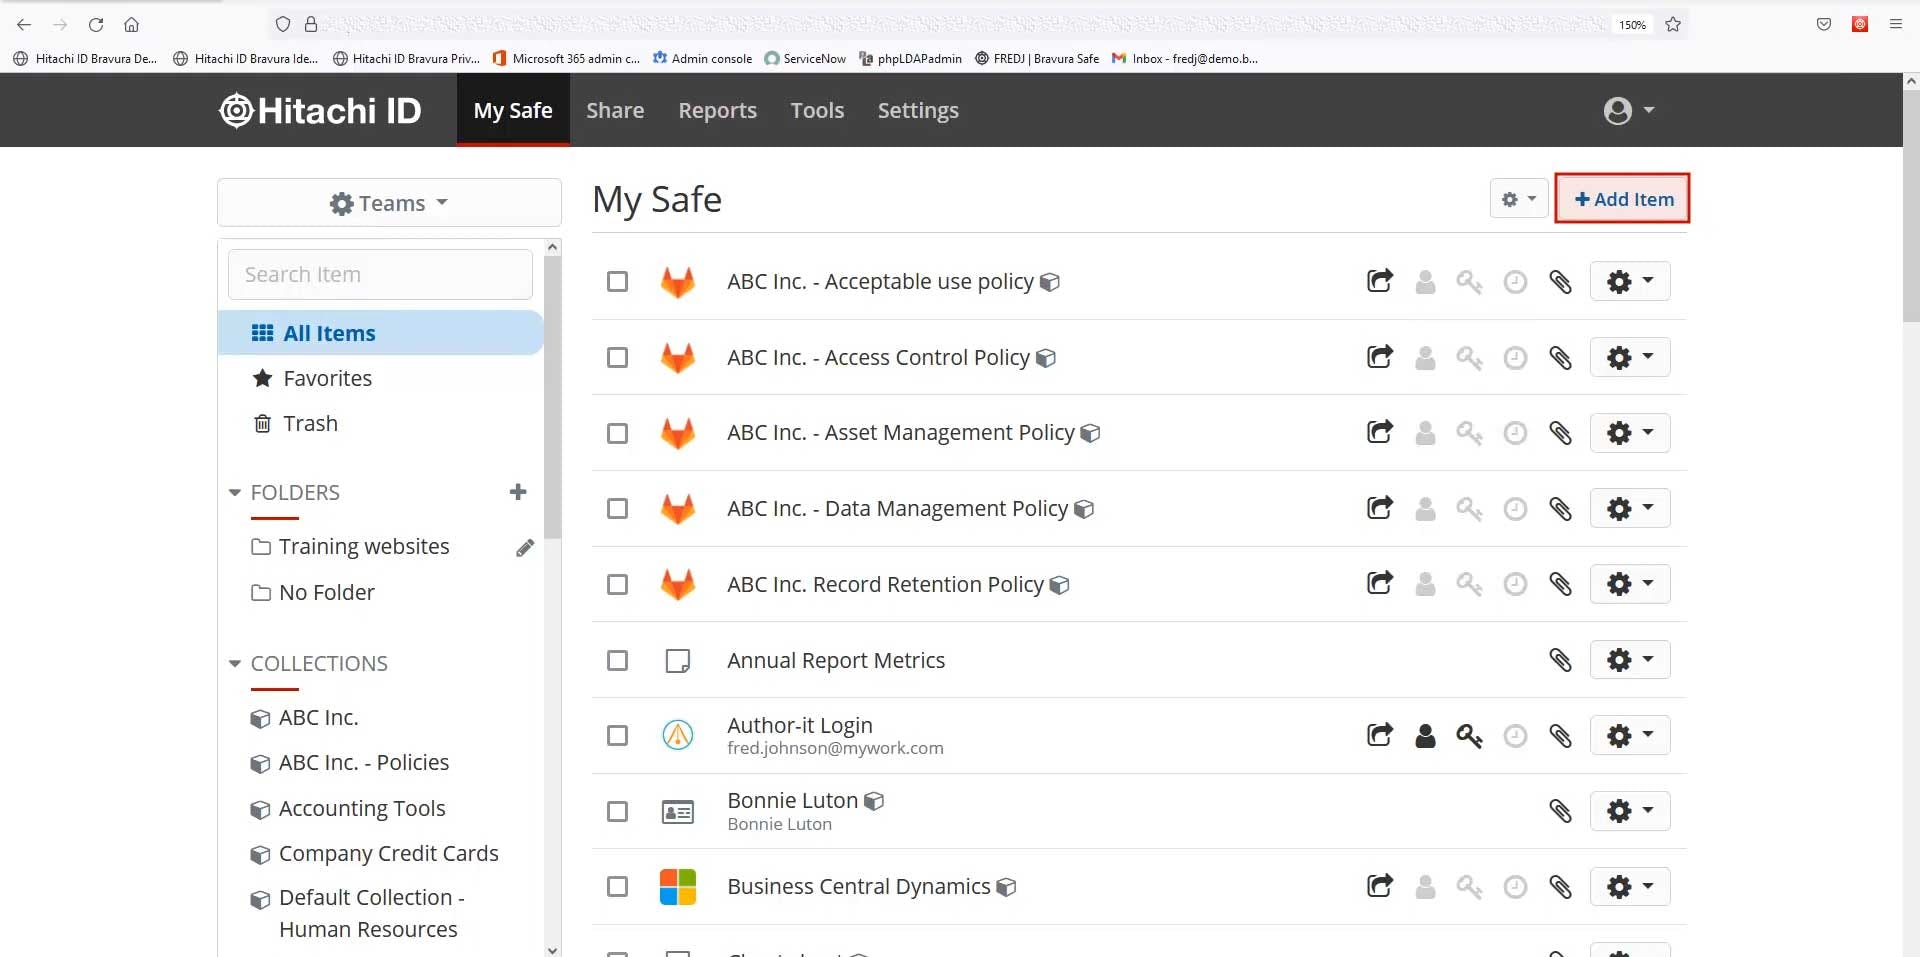Collapse the FOLDERS section
The width and height of the screenshot is (1920, 957).
[x=233, y=492]
